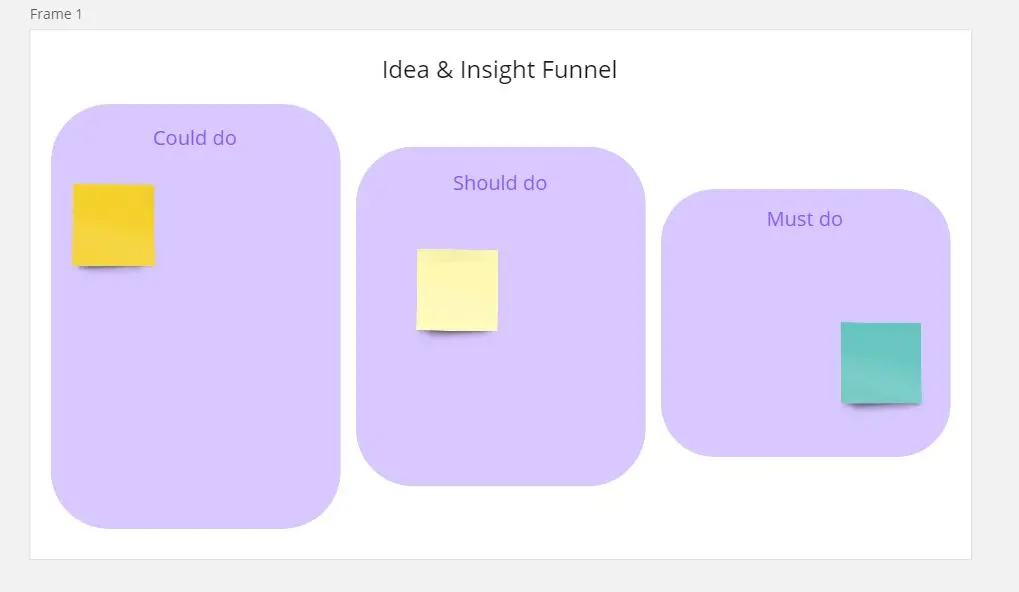Click the gray canvas right of the frame
This screenshot has height=592, width=1019.
[995, 300]
